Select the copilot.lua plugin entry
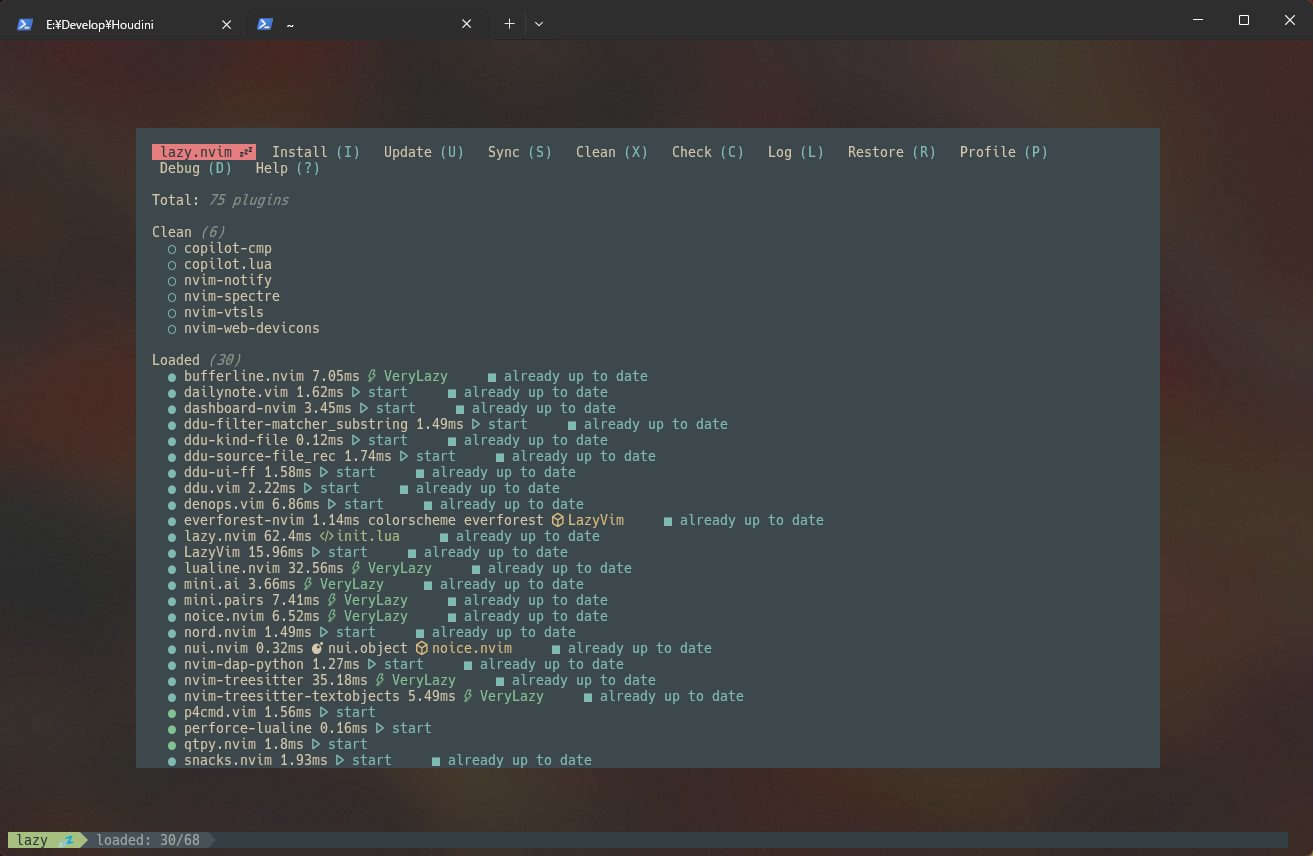 (228, 264)
